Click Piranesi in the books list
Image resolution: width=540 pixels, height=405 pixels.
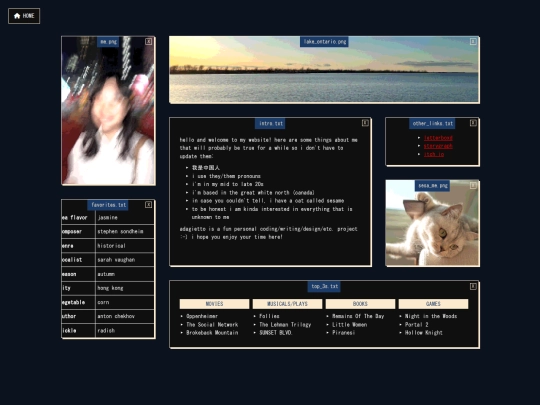pyautogui.click(x=343, y=333)
